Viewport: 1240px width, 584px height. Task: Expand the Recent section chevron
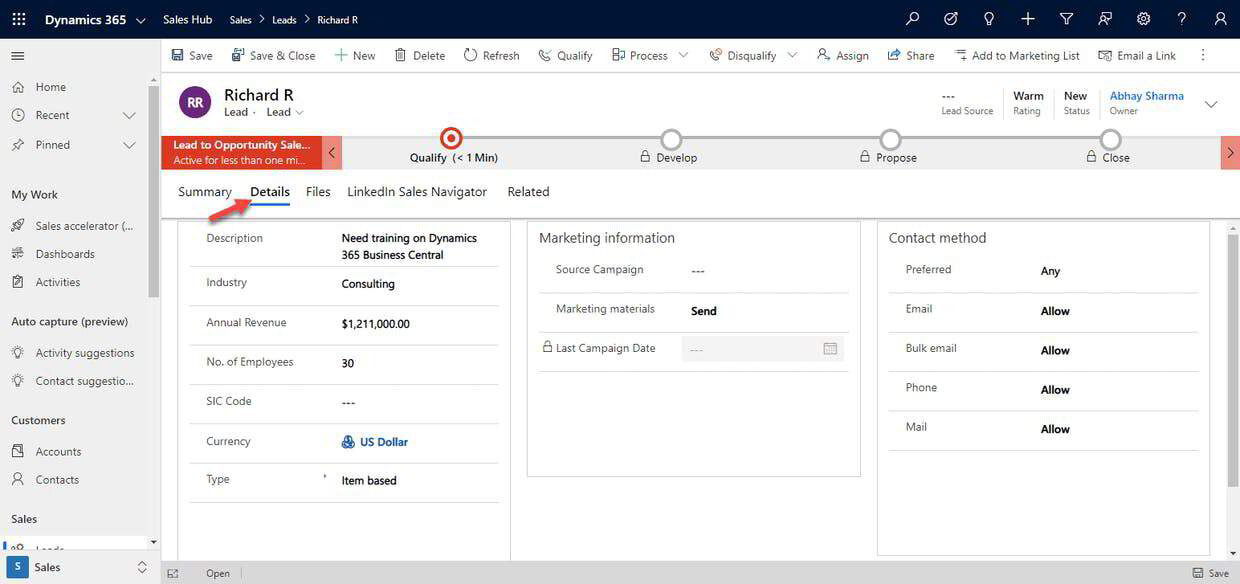point(129,116)
